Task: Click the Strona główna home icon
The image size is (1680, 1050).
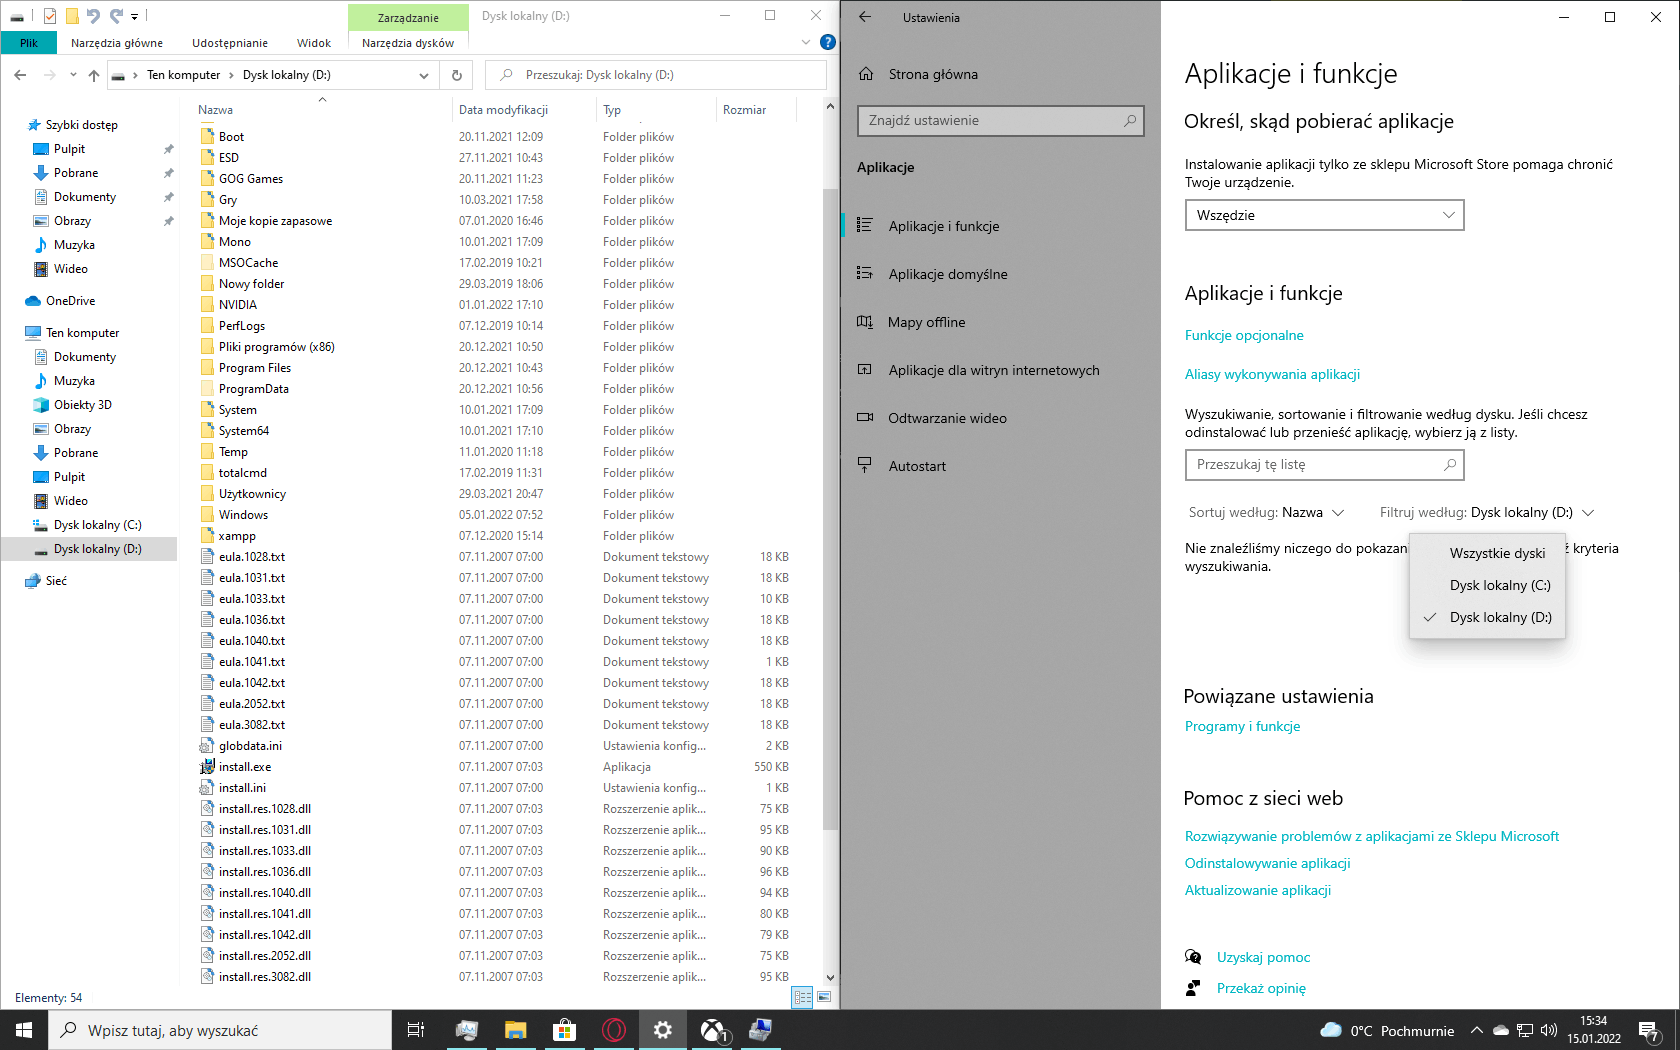Action: 866,74
